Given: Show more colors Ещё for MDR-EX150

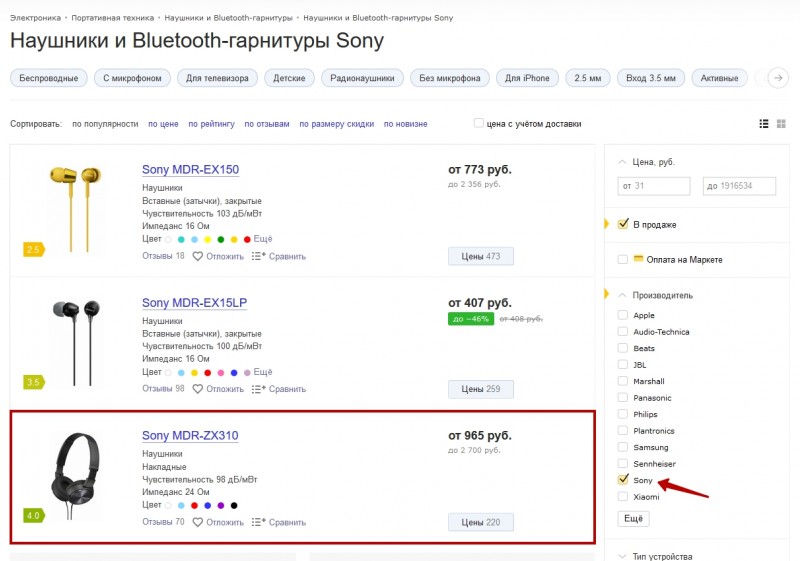Looking at the screenshot, I should point(263,239).
